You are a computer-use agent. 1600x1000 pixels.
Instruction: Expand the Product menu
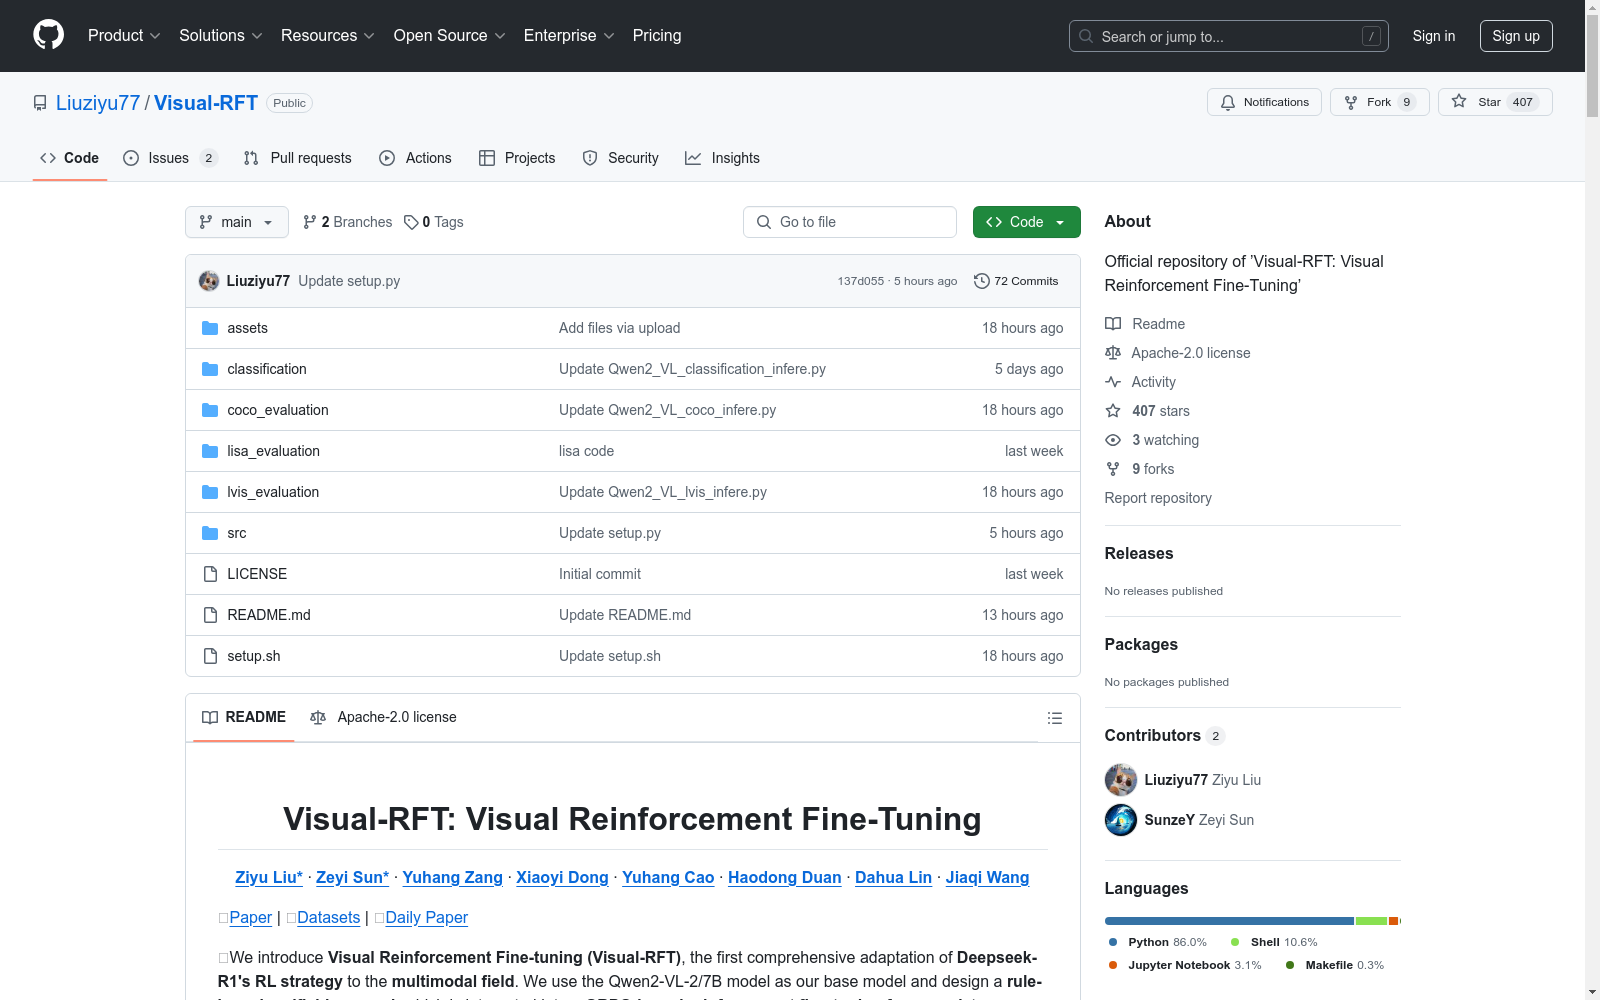[x=124, y=35]
